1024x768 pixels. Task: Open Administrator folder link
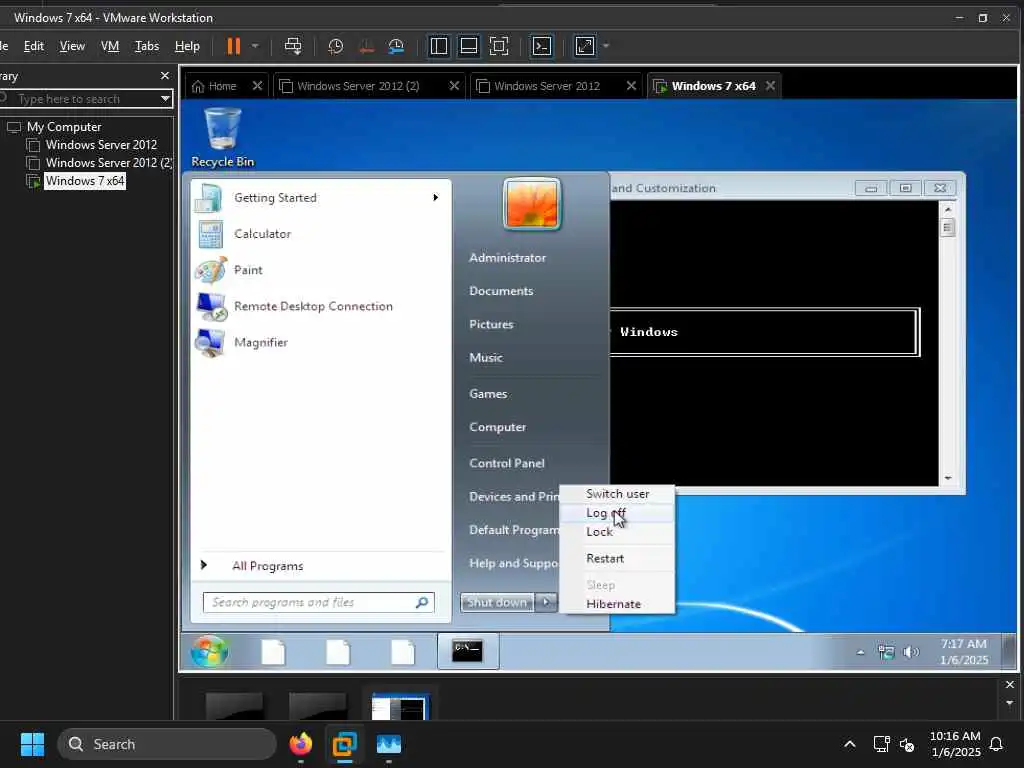click(507, 258)
